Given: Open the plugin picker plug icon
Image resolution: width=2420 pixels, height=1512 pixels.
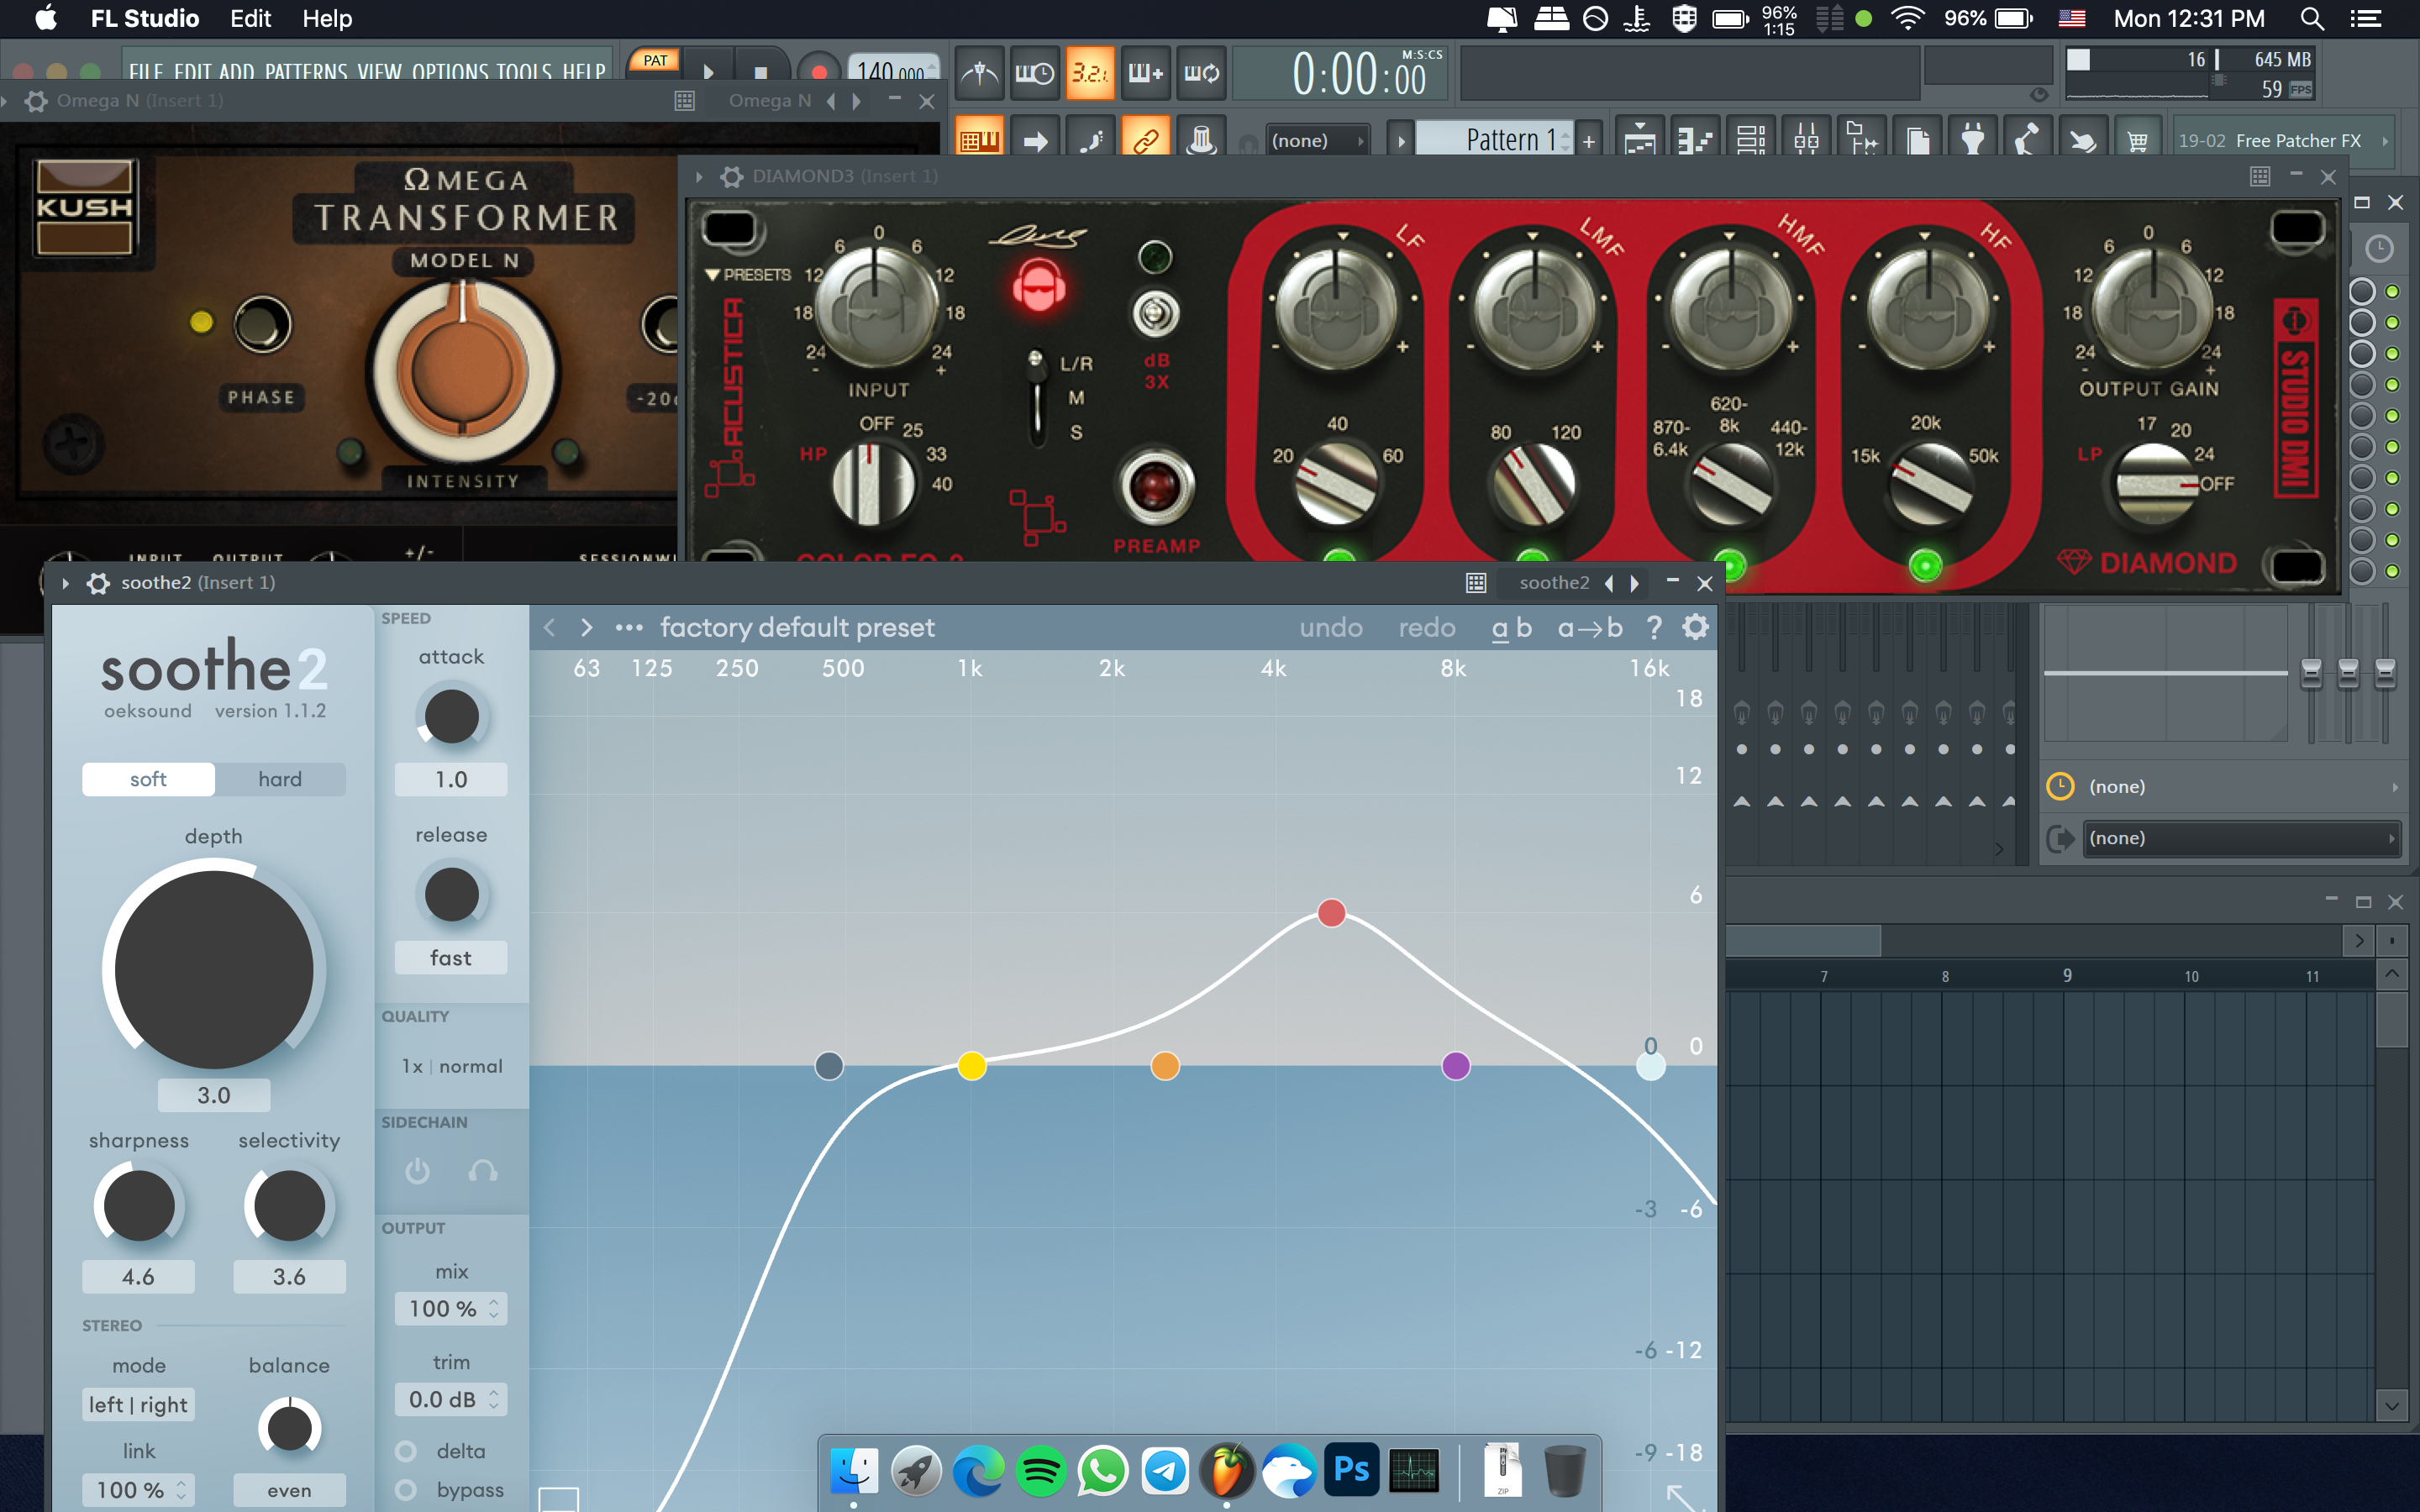Looking at the screenshot, I should 1972,140.
